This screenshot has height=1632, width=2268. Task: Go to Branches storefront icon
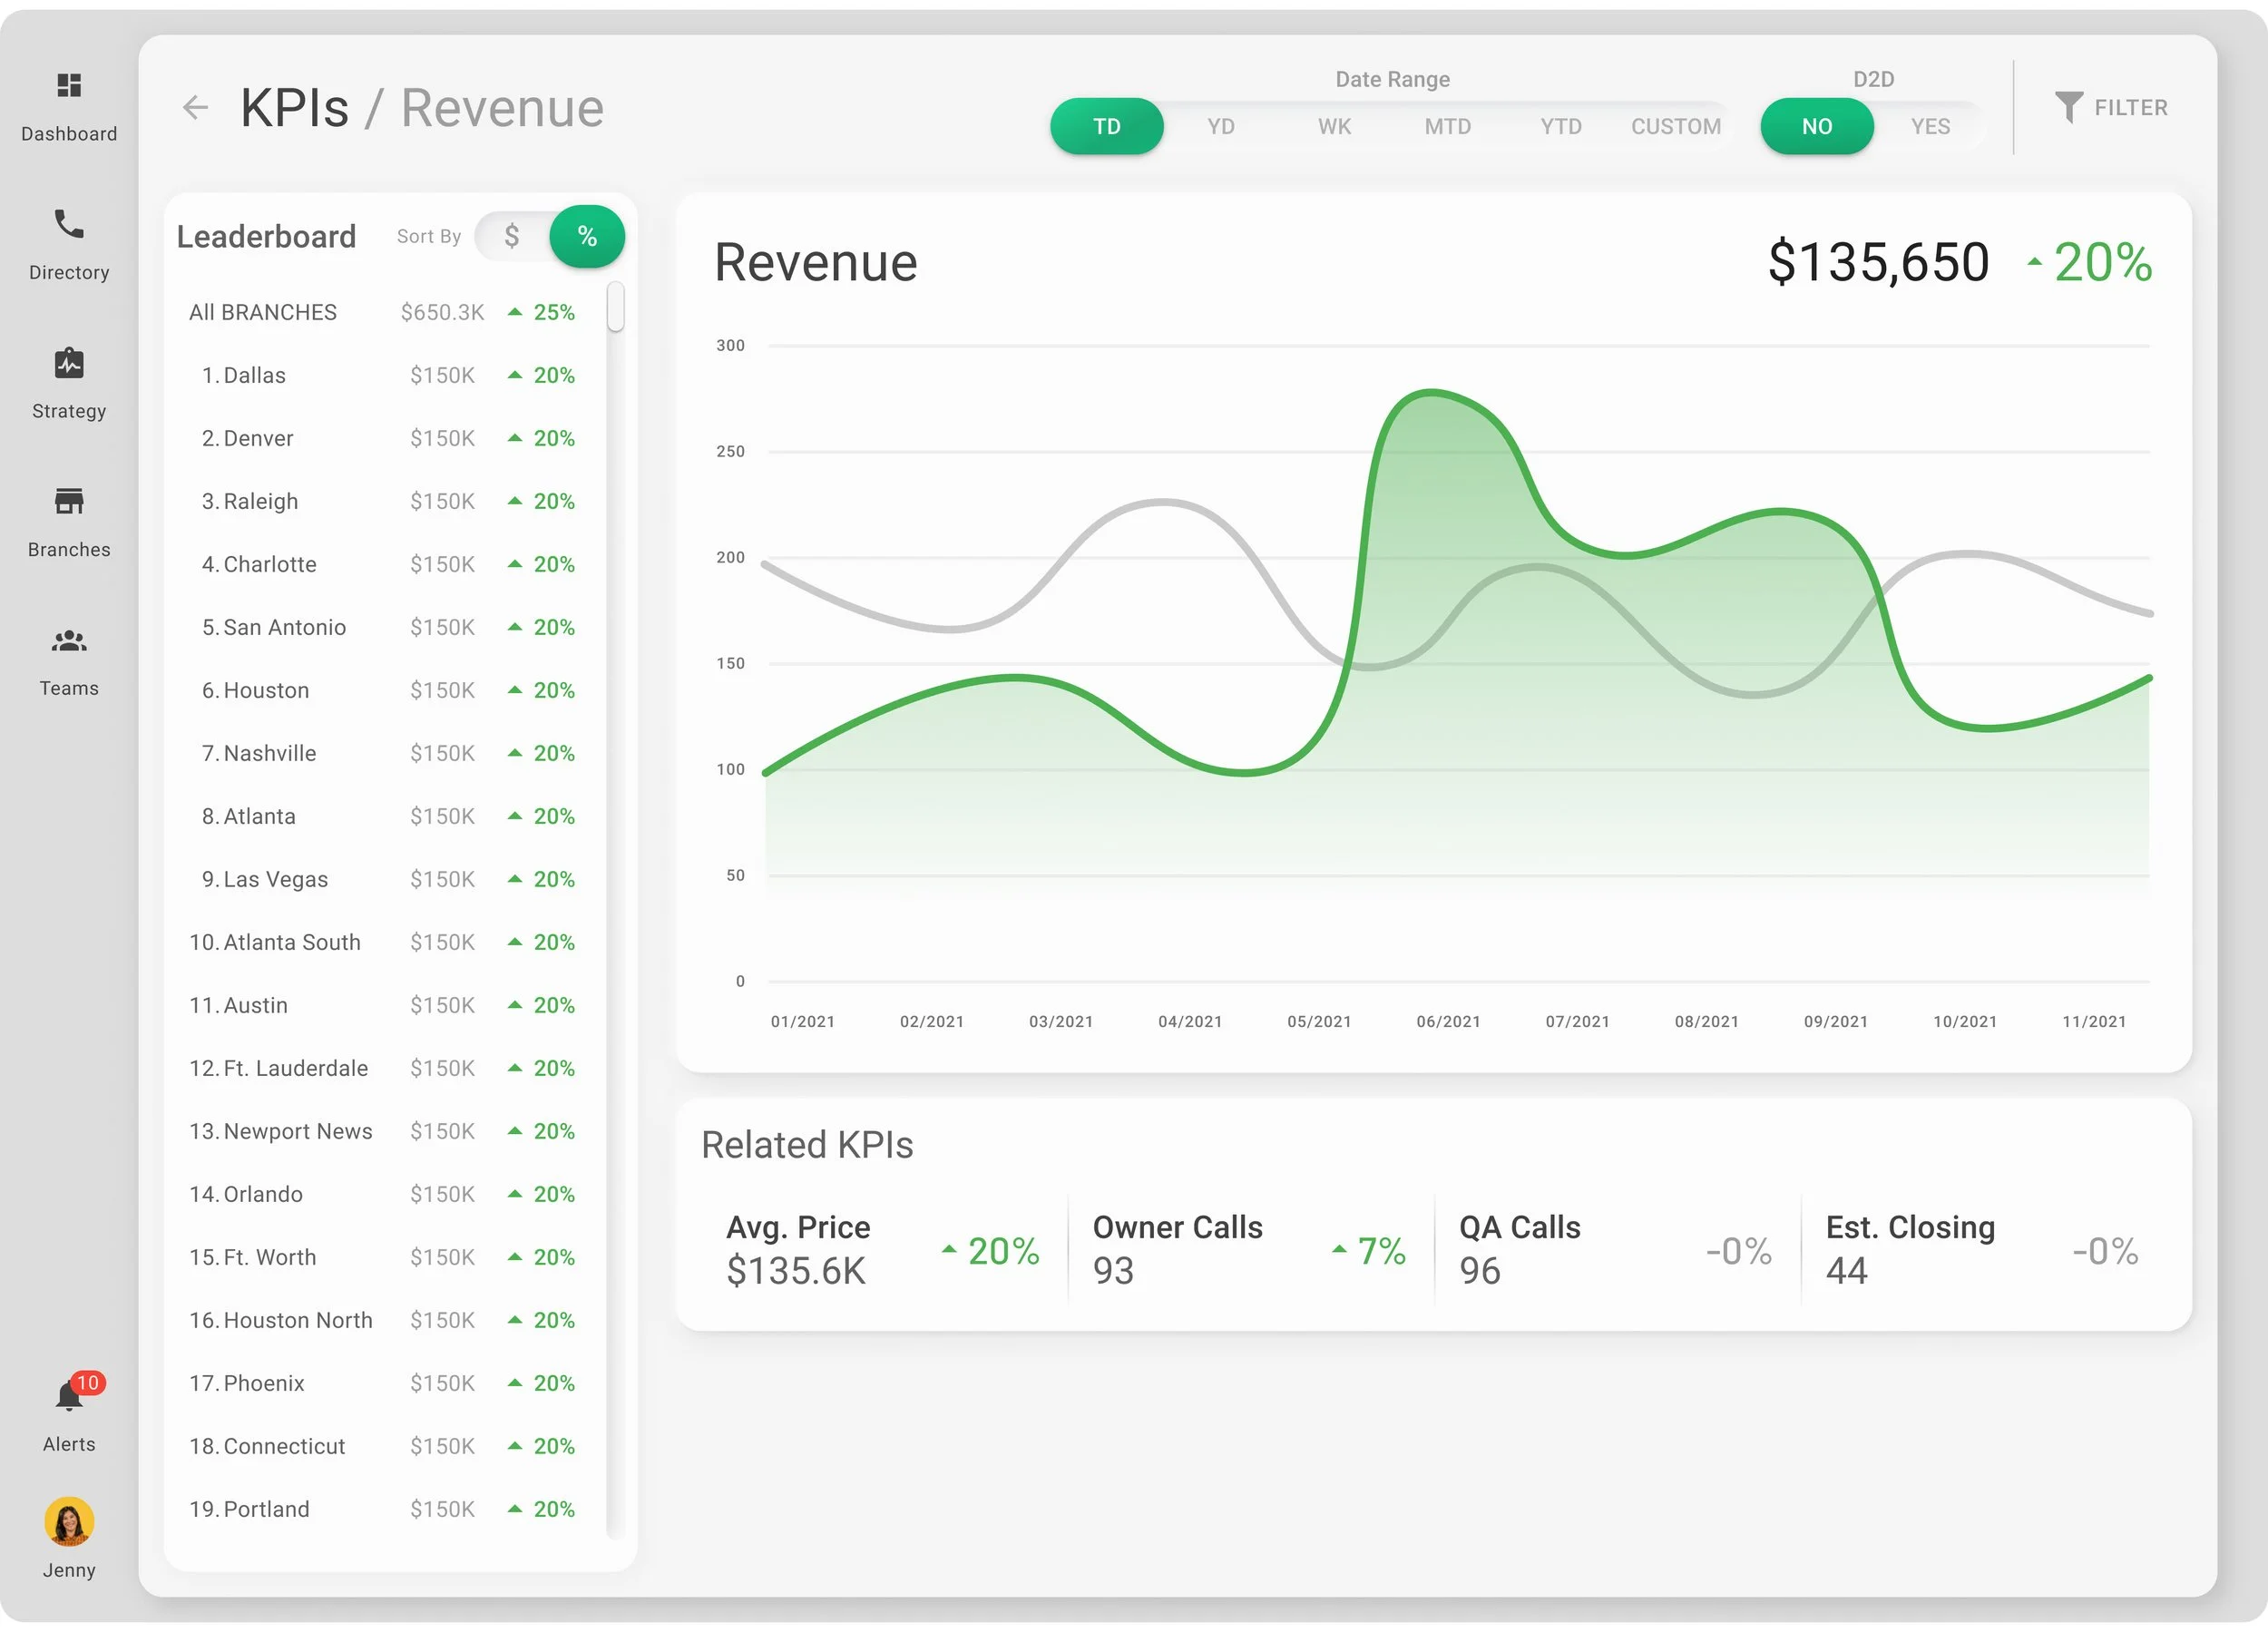point(69,501)
